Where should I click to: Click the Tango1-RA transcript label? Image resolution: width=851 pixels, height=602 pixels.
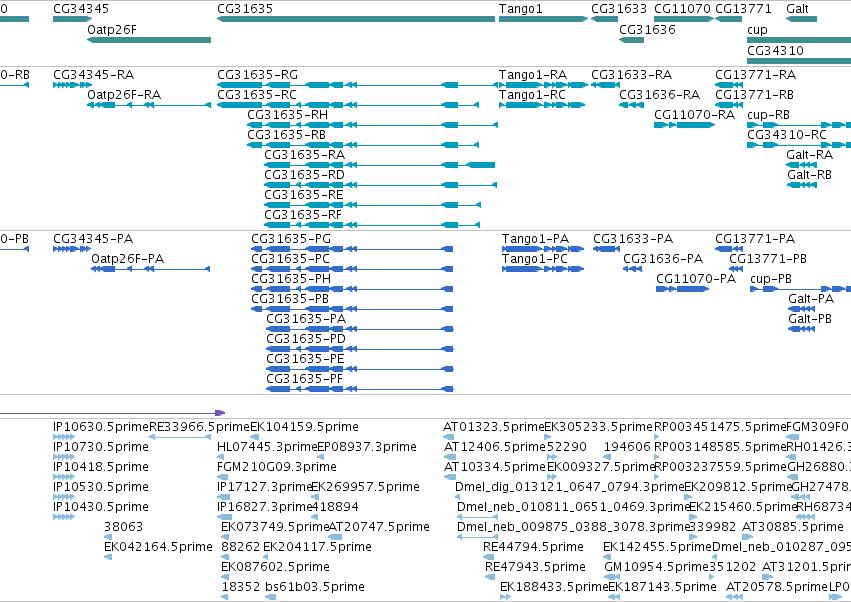532,74
